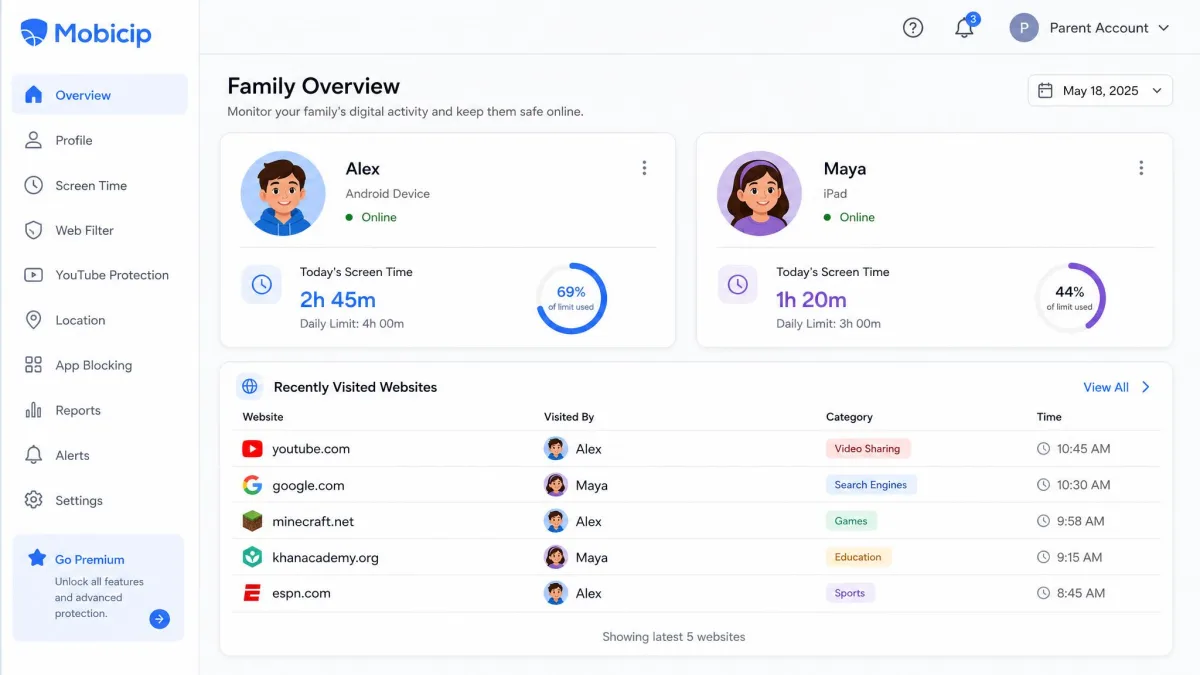This screenshot has width=1200, height=675.
Task: Click the ESPN favicon icon
Action: pyautogui.click(x=252, y=593)
